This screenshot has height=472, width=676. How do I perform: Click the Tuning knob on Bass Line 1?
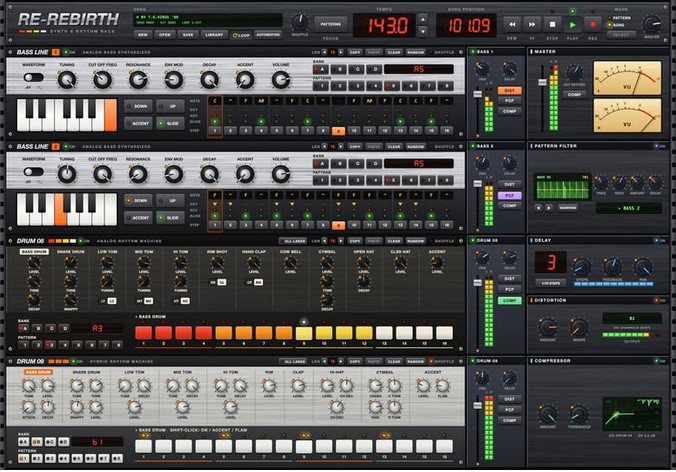point(67,80)
